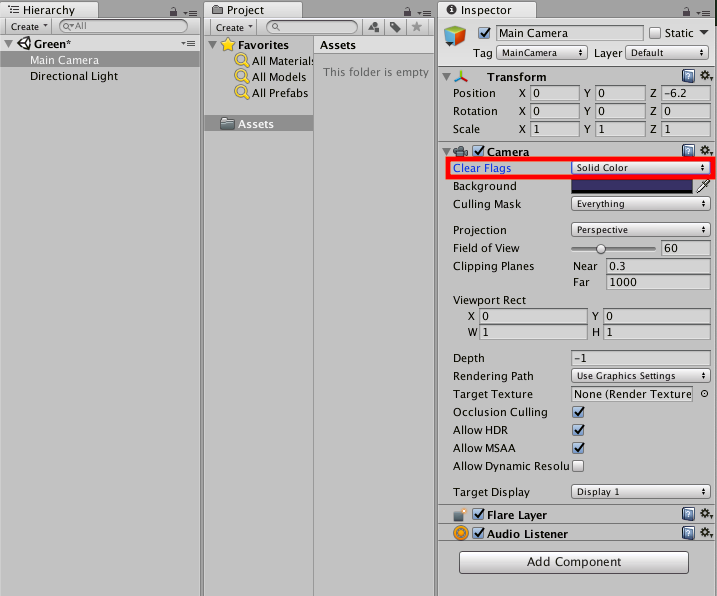
Task: Toggle Allow HDR checkbox
Action: (578, 430)
